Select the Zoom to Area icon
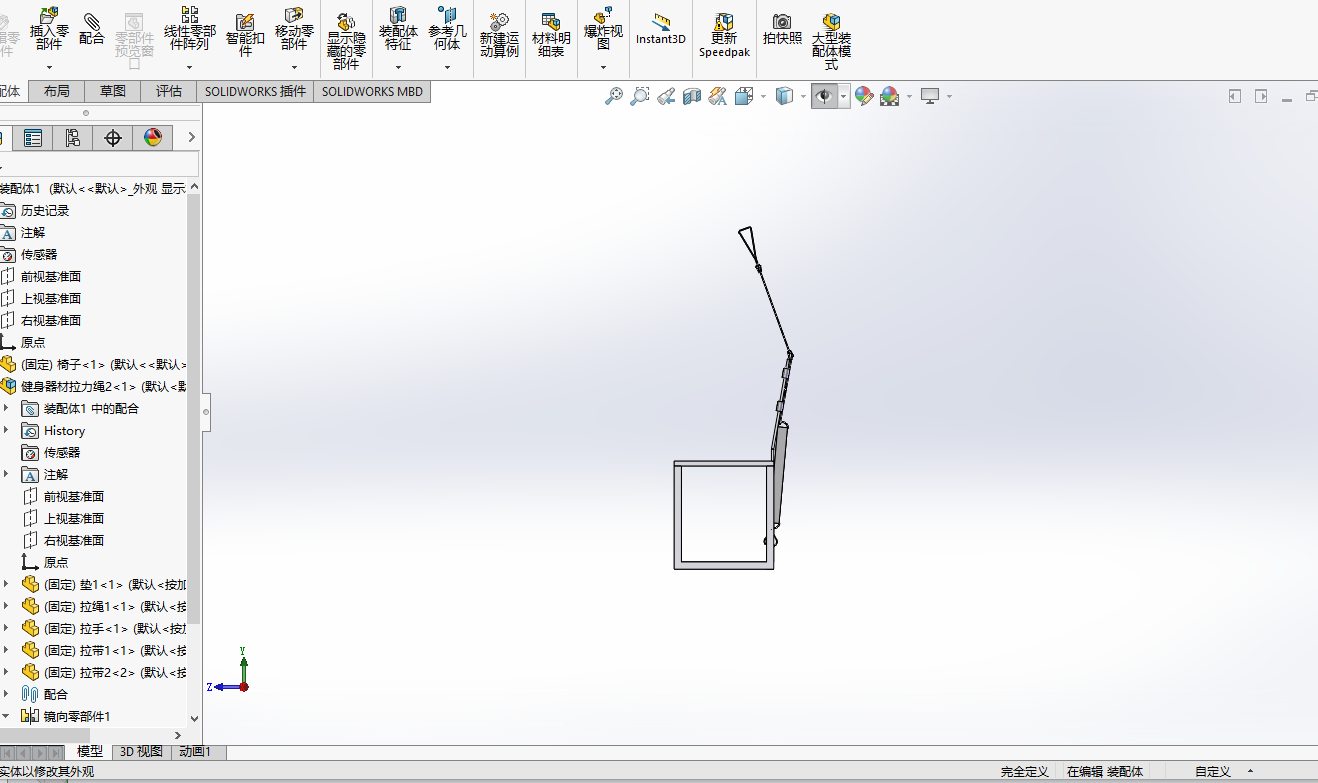The height and width of the screenshot is (783, 1318). (x=640, y=96)
